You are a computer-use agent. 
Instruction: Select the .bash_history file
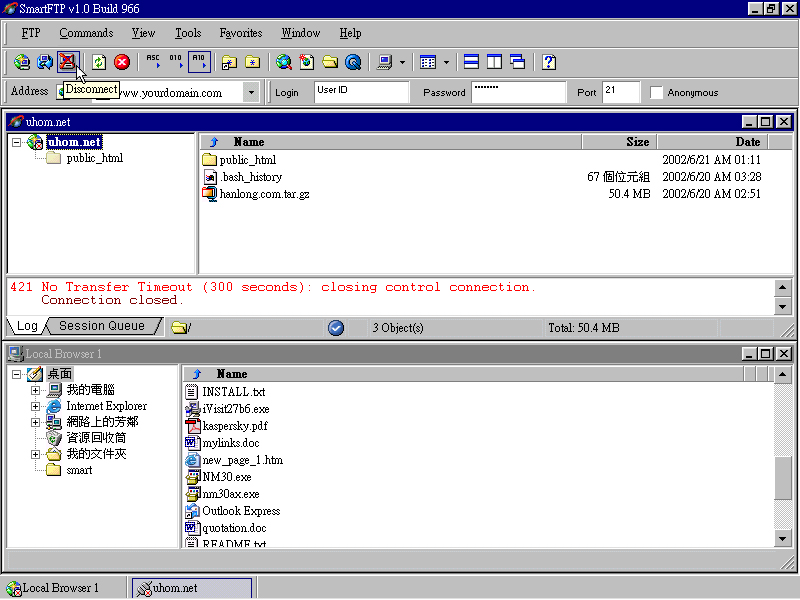251,177
